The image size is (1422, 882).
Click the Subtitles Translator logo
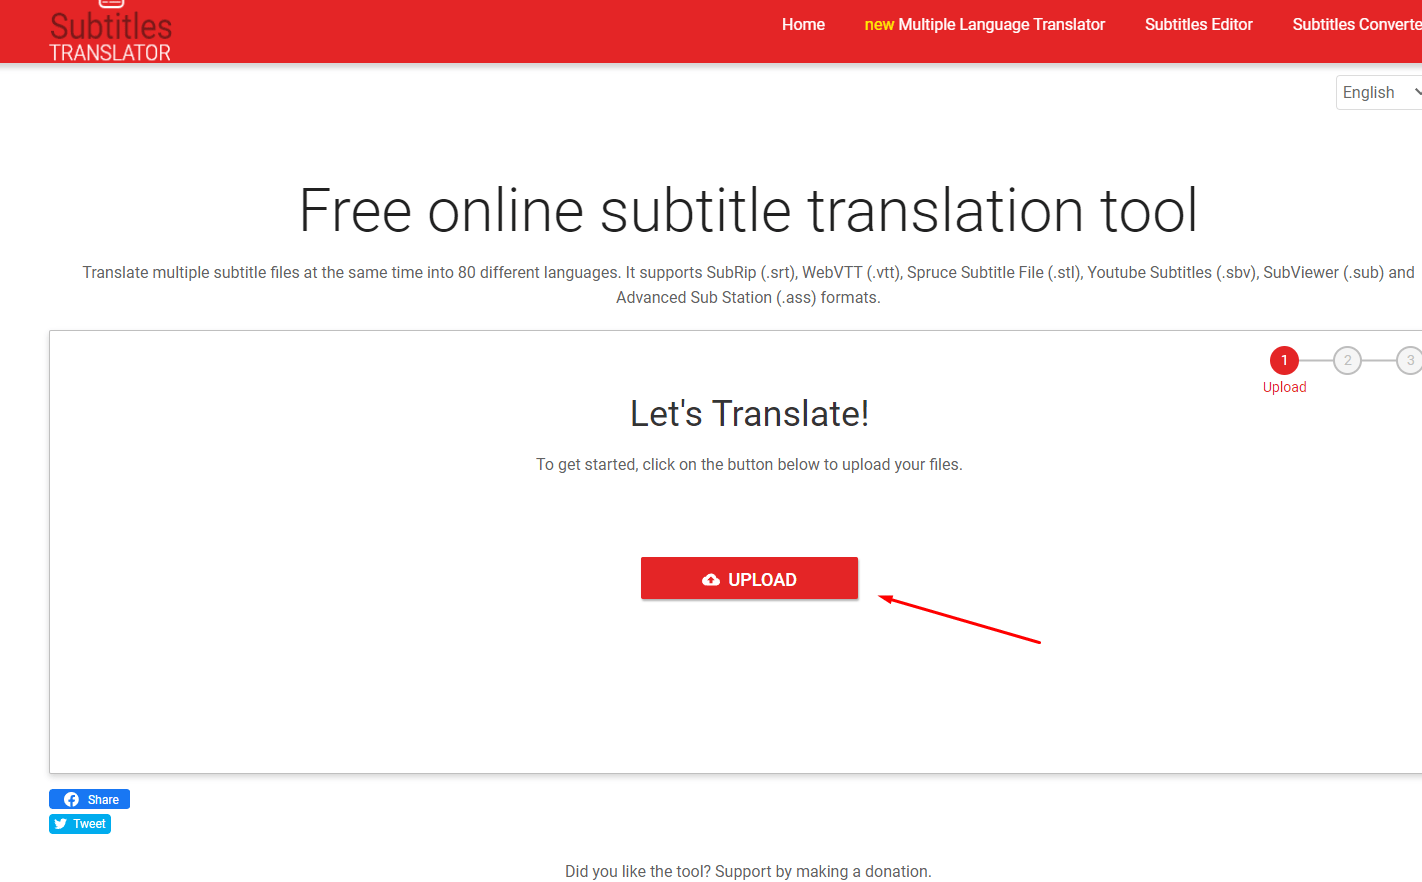(110, 32)
